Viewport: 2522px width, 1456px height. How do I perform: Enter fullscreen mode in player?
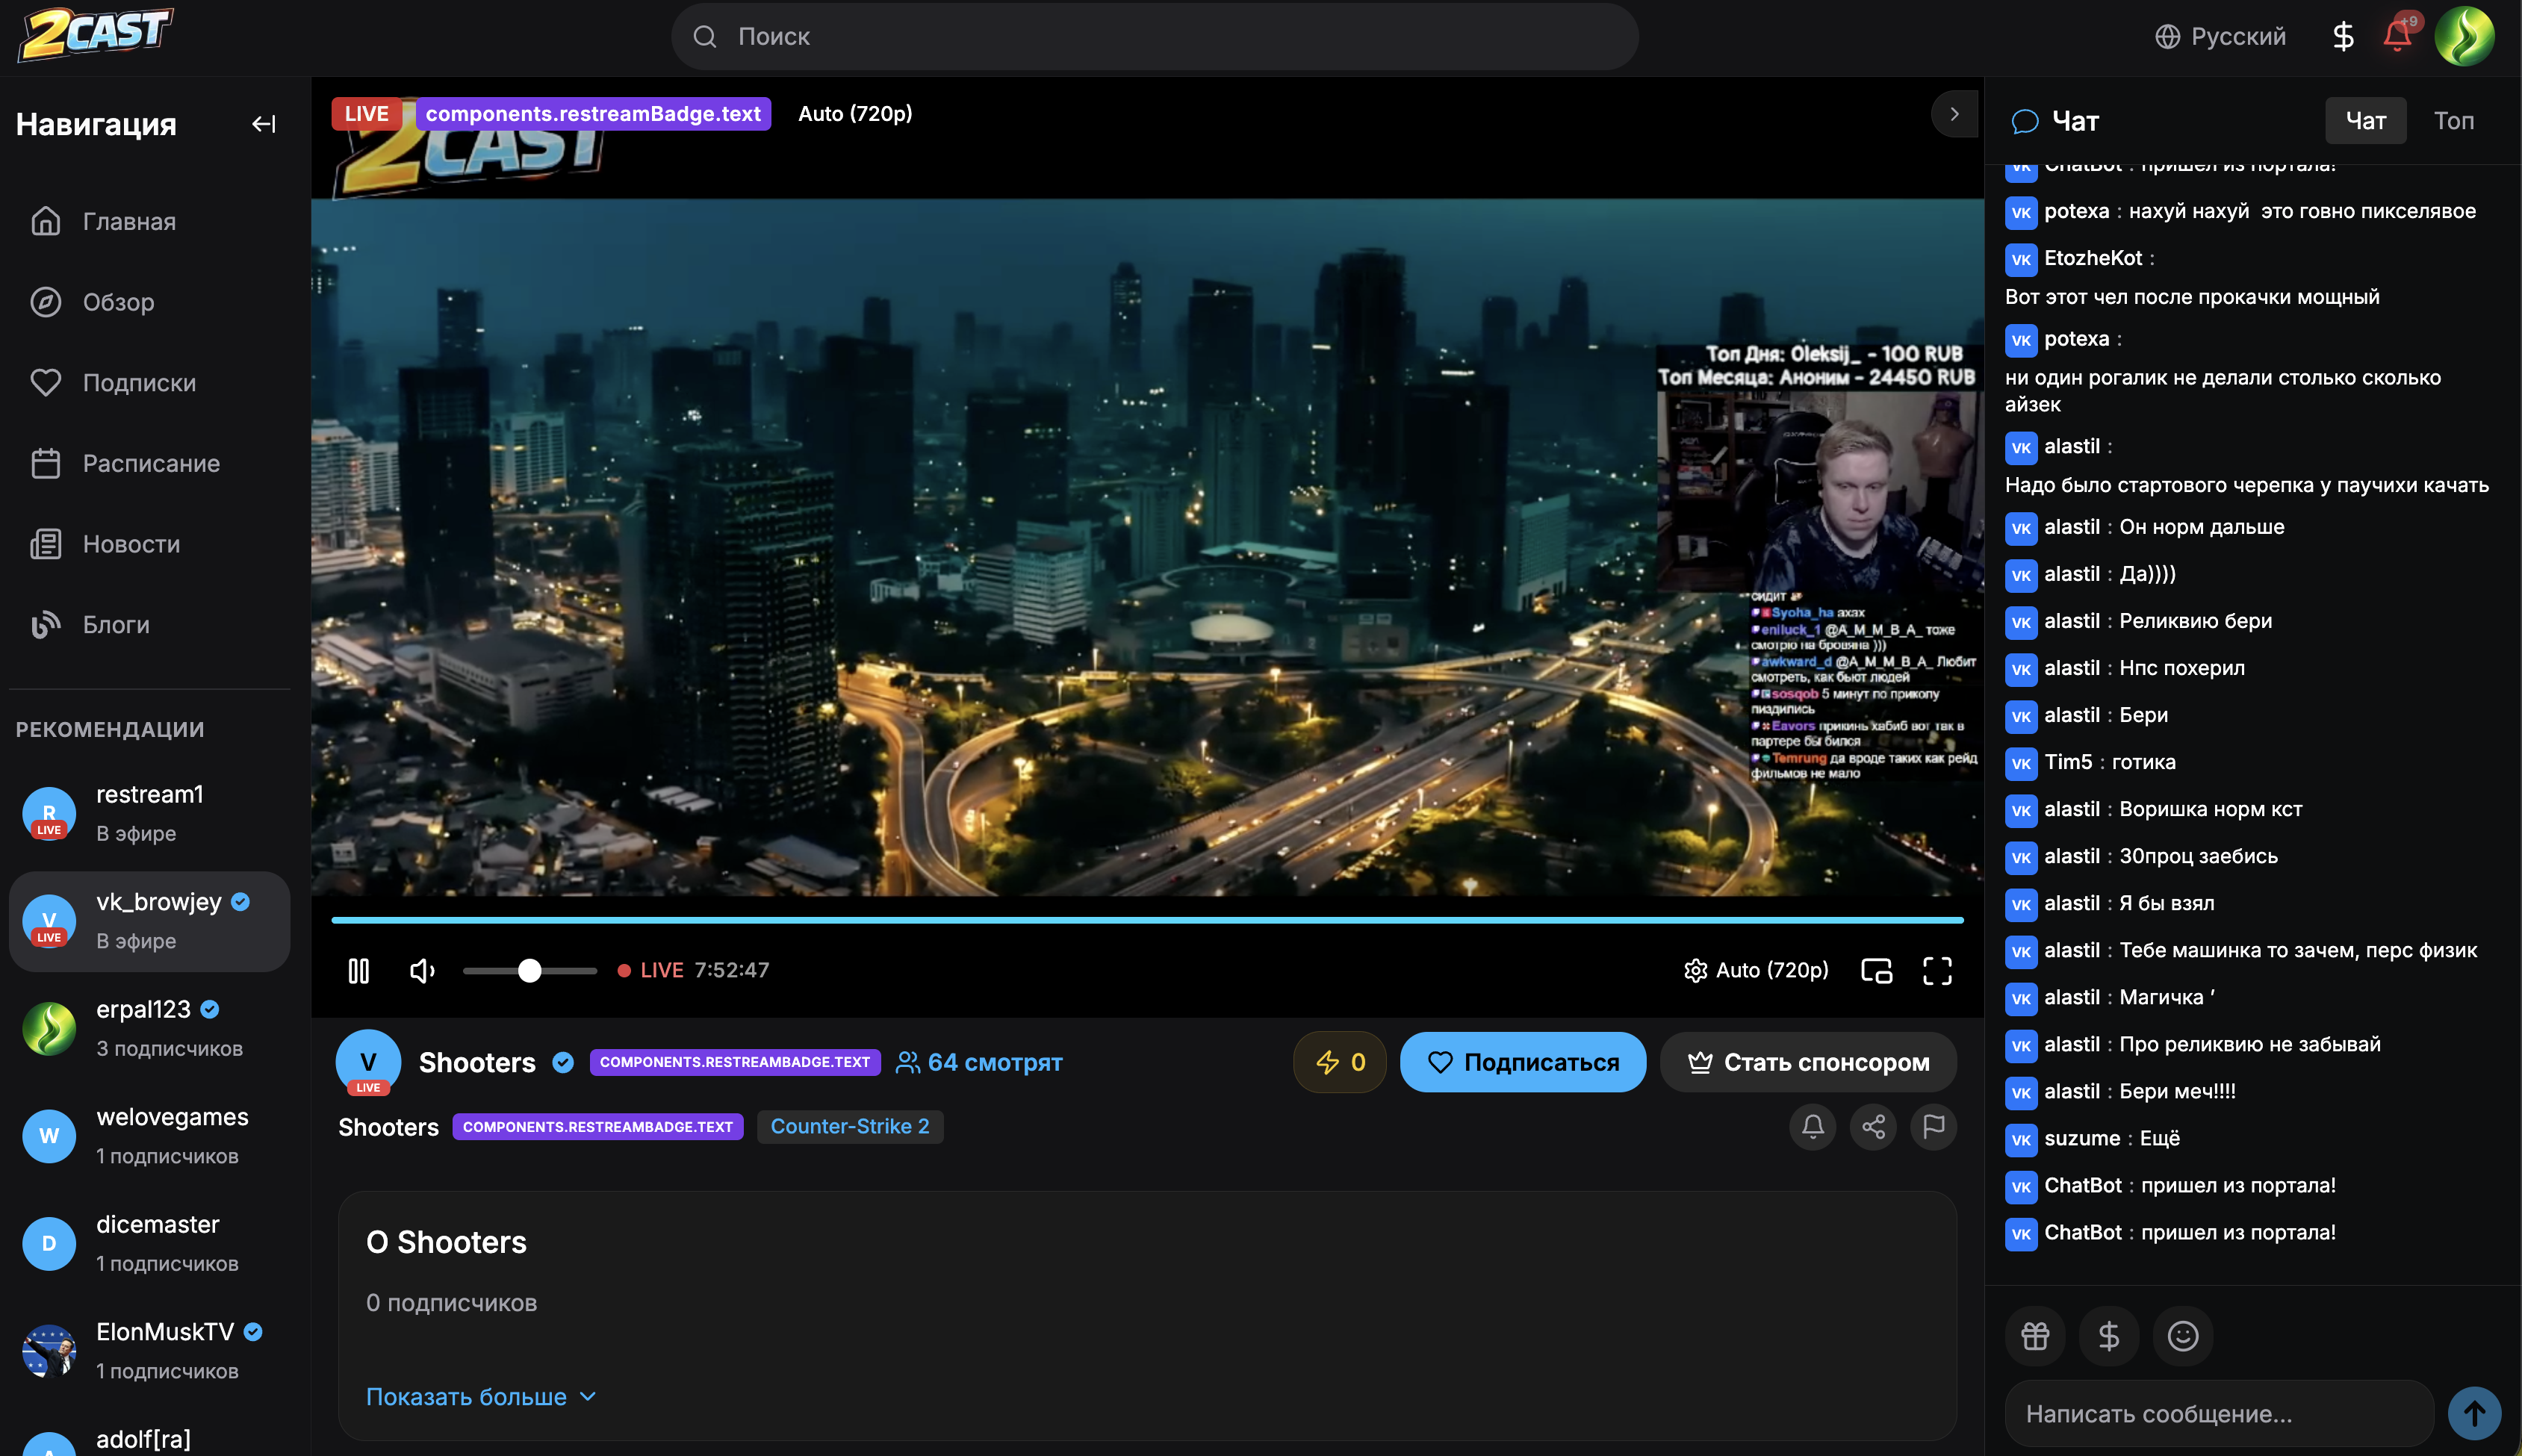click(x=1937, y=971)
